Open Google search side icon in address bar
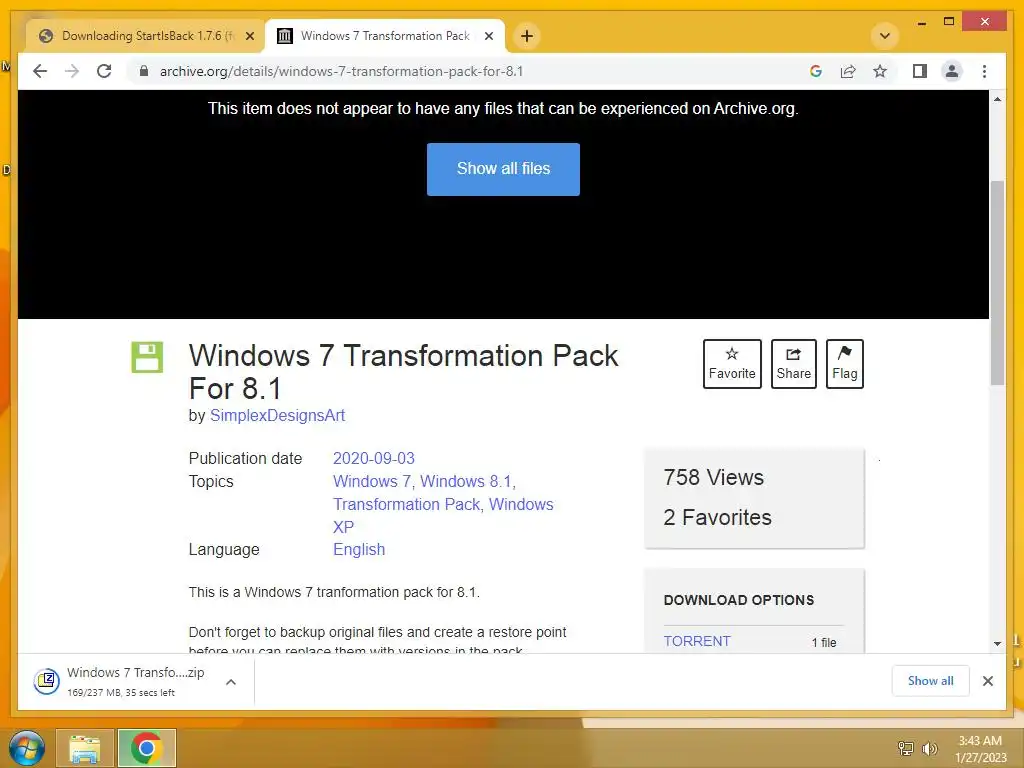 816,71
